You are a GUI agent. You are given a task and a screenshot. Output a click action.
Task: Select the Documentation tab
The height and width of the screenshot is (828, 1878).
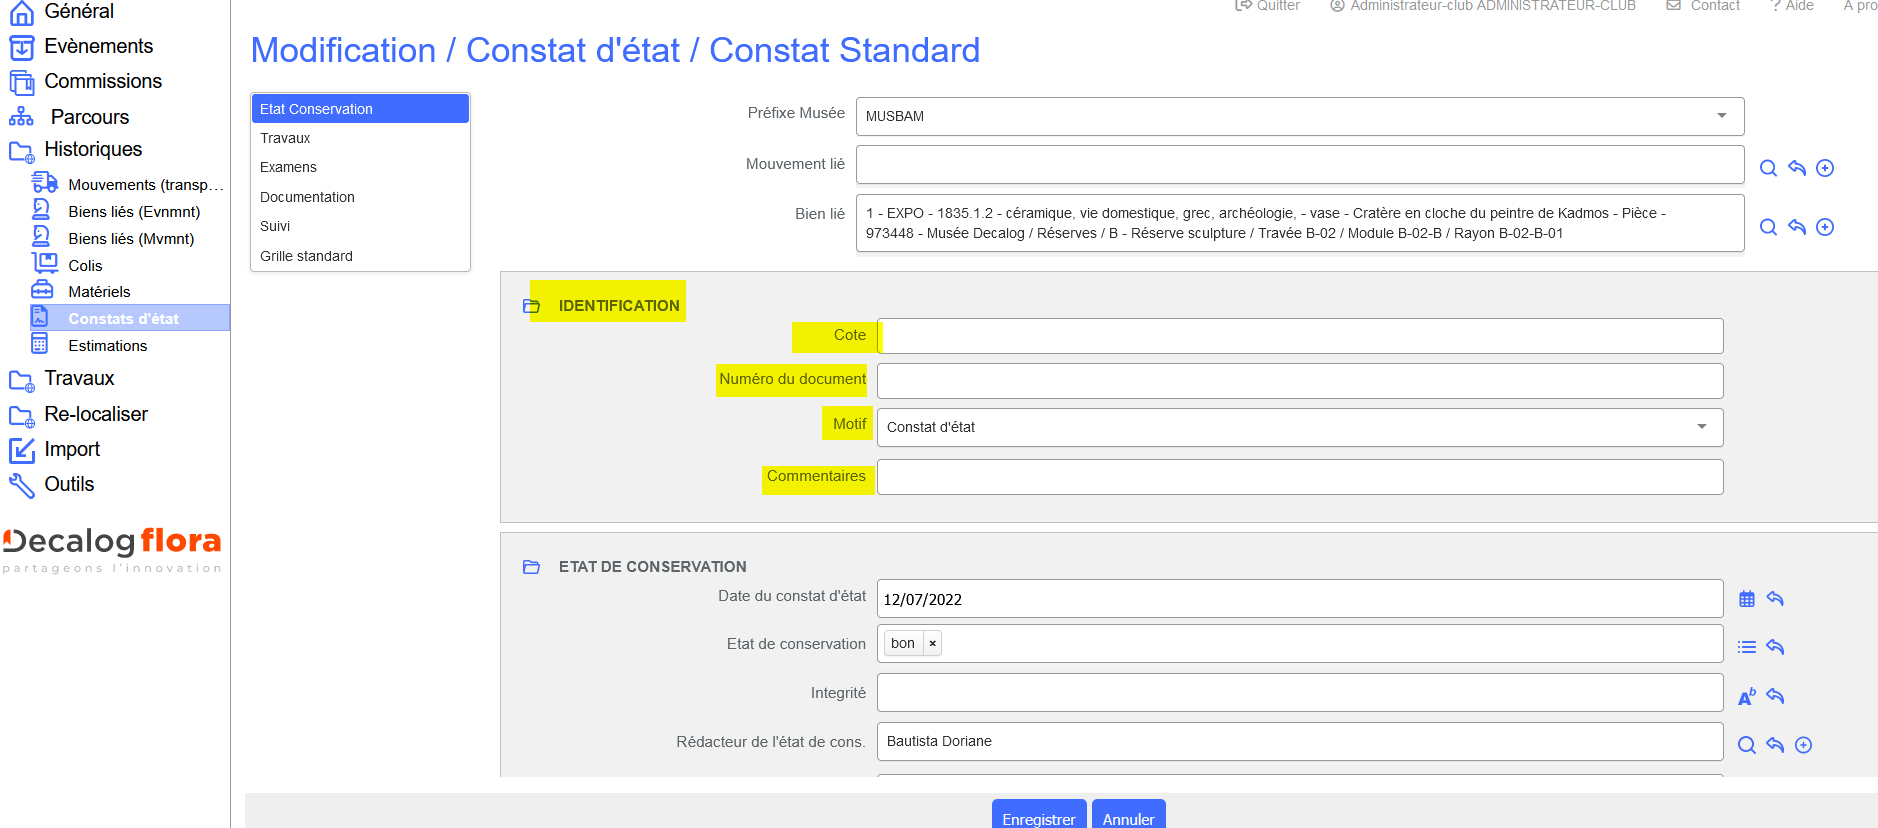point(307,197)
